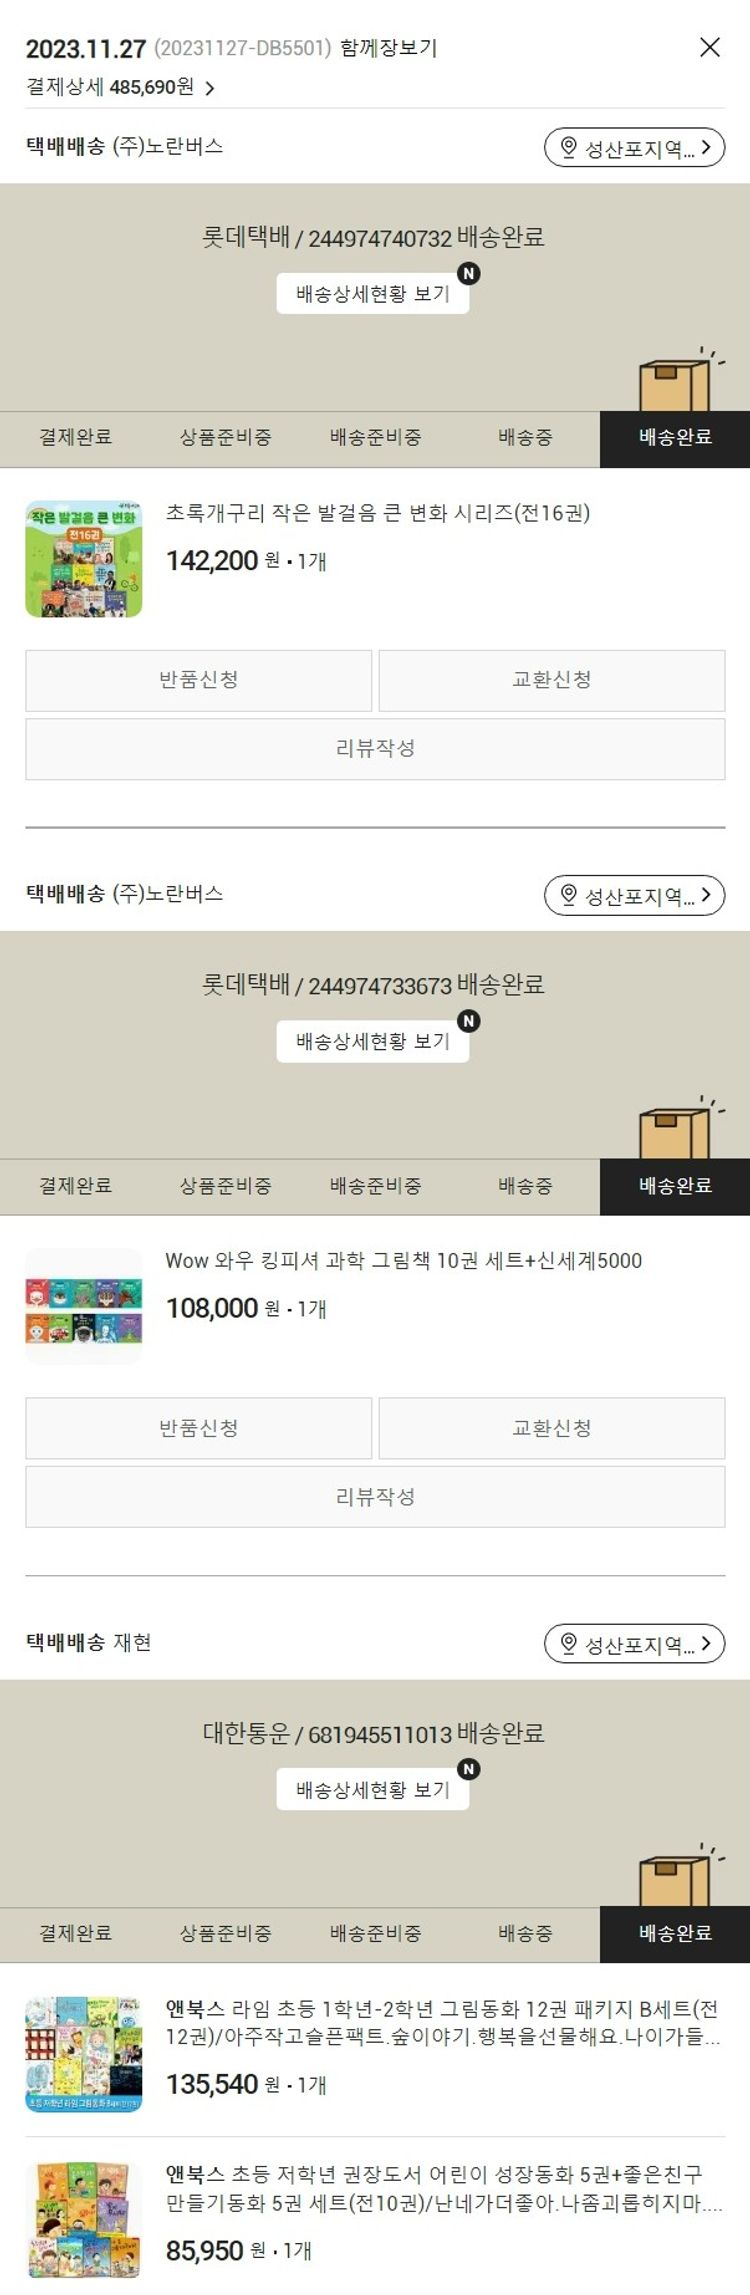
Task: Write review for Wow 킹피셔 set
Action: click(x=375, y=1496)
